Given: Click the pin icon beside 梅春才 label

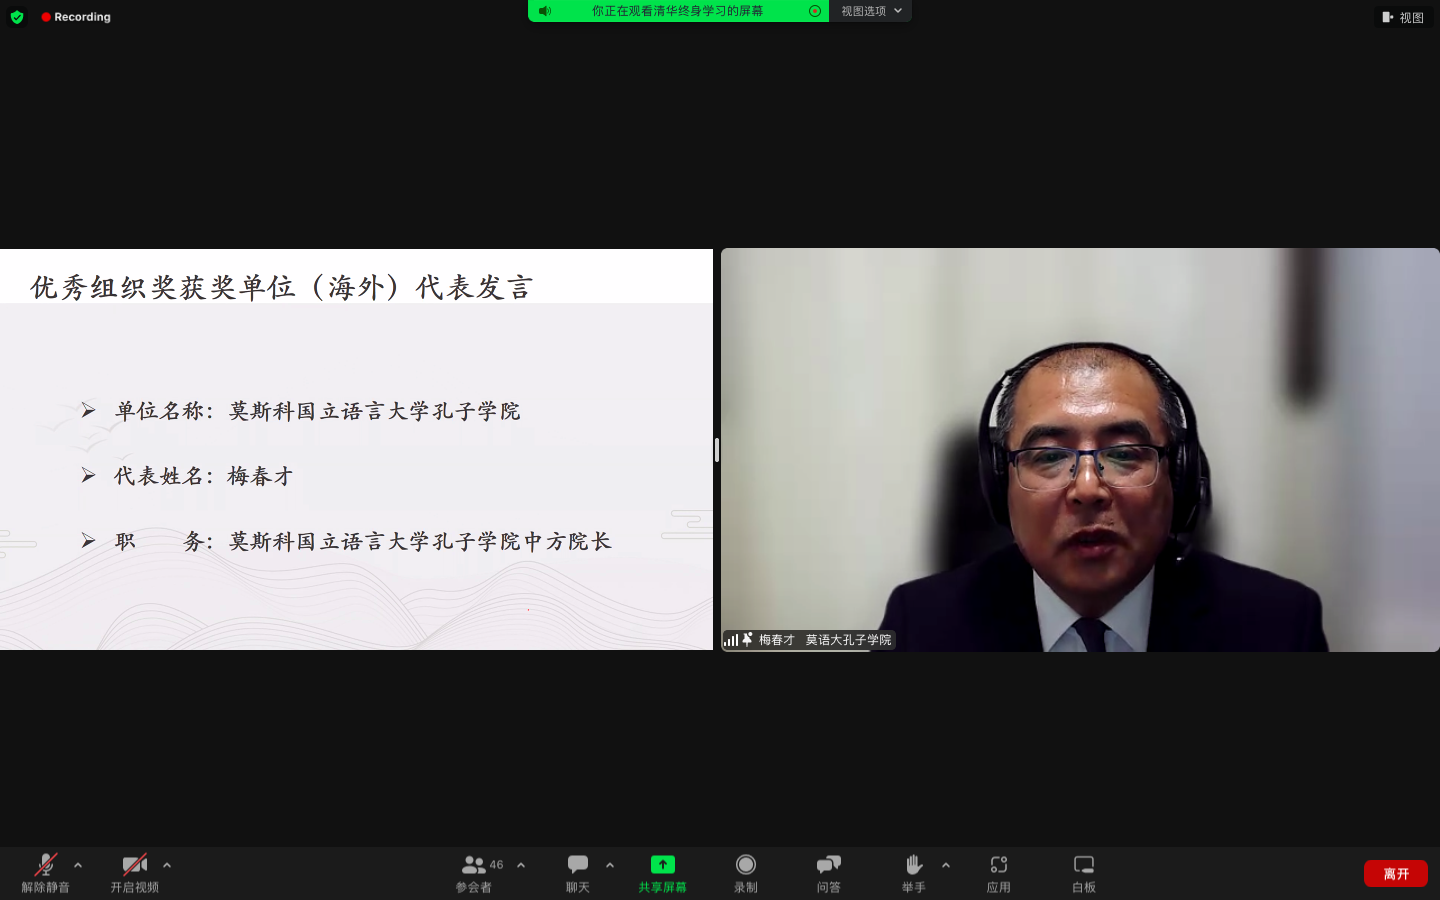Looking at the screenshot, I should click(x=747, y=639).
